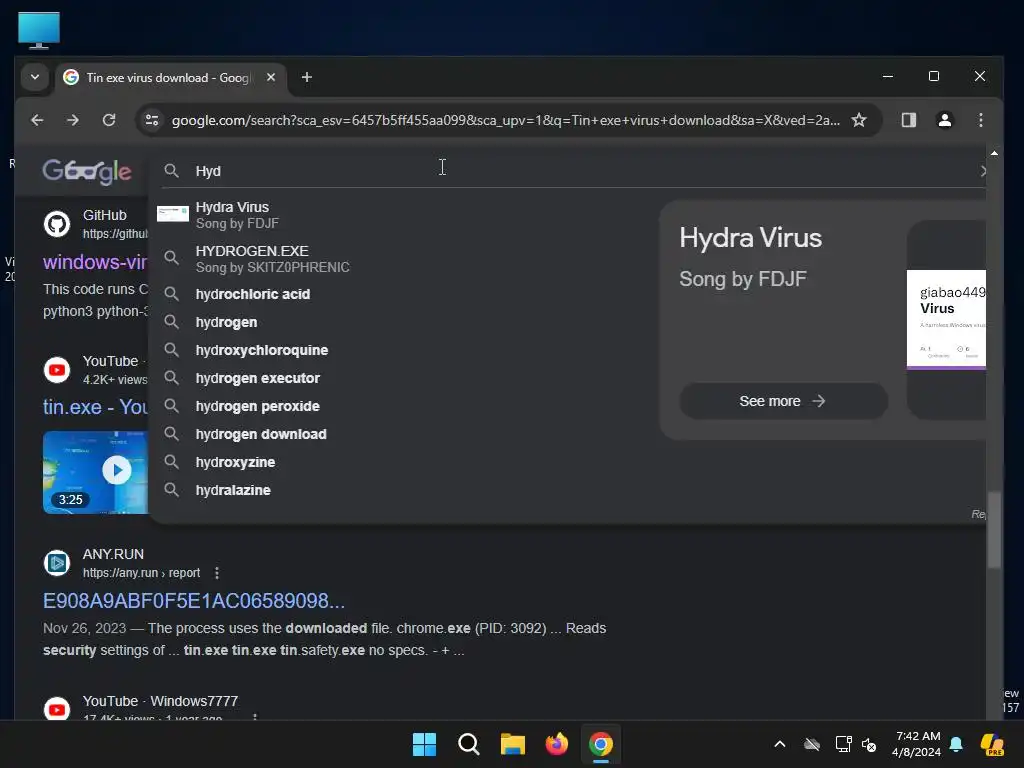Select the Hydra Virus suggestion
Image resolution: width=1024 pixels, height=768 pixels.
pos(398,215)
